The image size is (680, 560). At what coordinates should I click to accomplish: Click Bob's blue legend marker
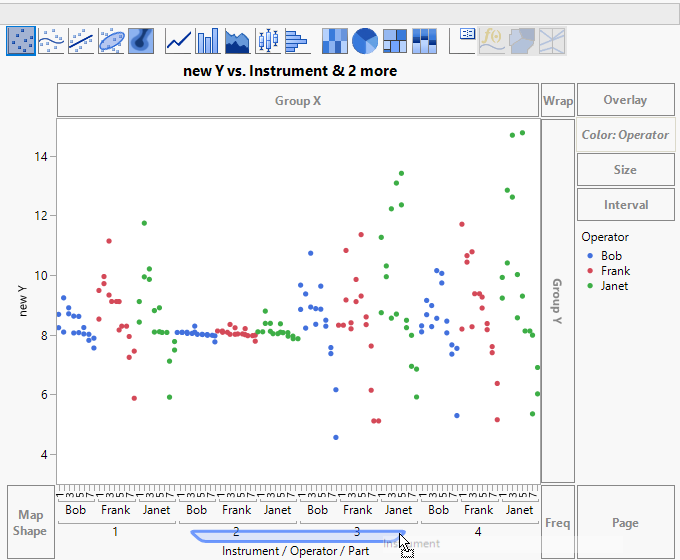point(590,256)
